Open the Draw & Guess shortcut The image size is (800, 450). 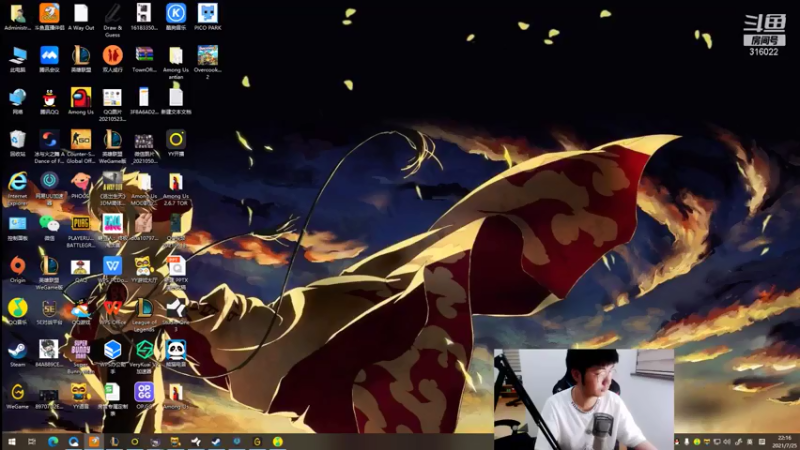(112, 14)
